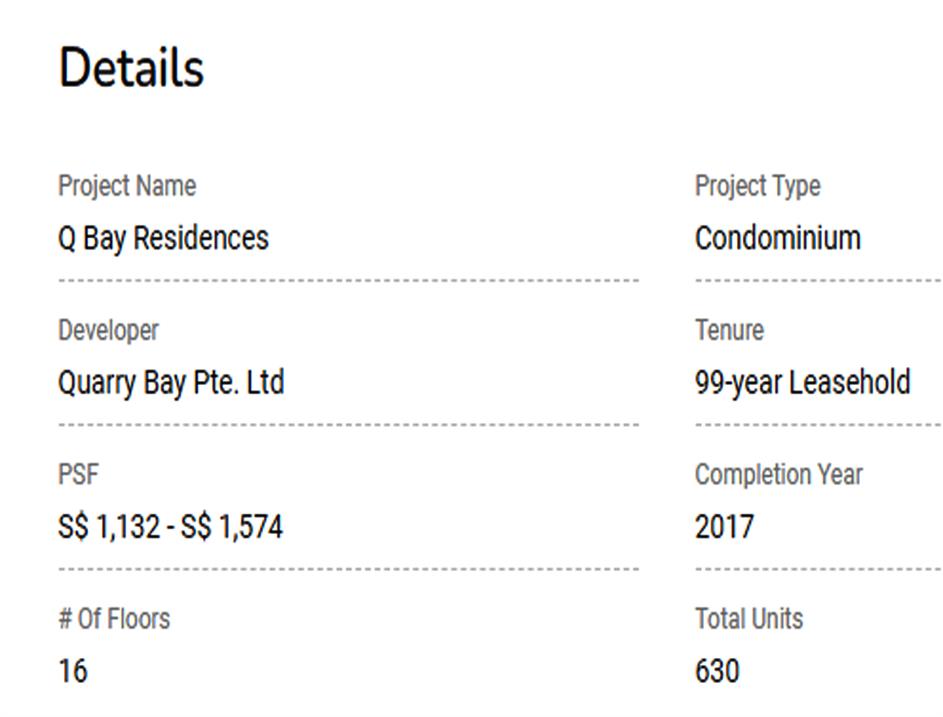943x717 pixels.
Task: Select the 99-year Leasehold value
Action: (x=802, y=382)
